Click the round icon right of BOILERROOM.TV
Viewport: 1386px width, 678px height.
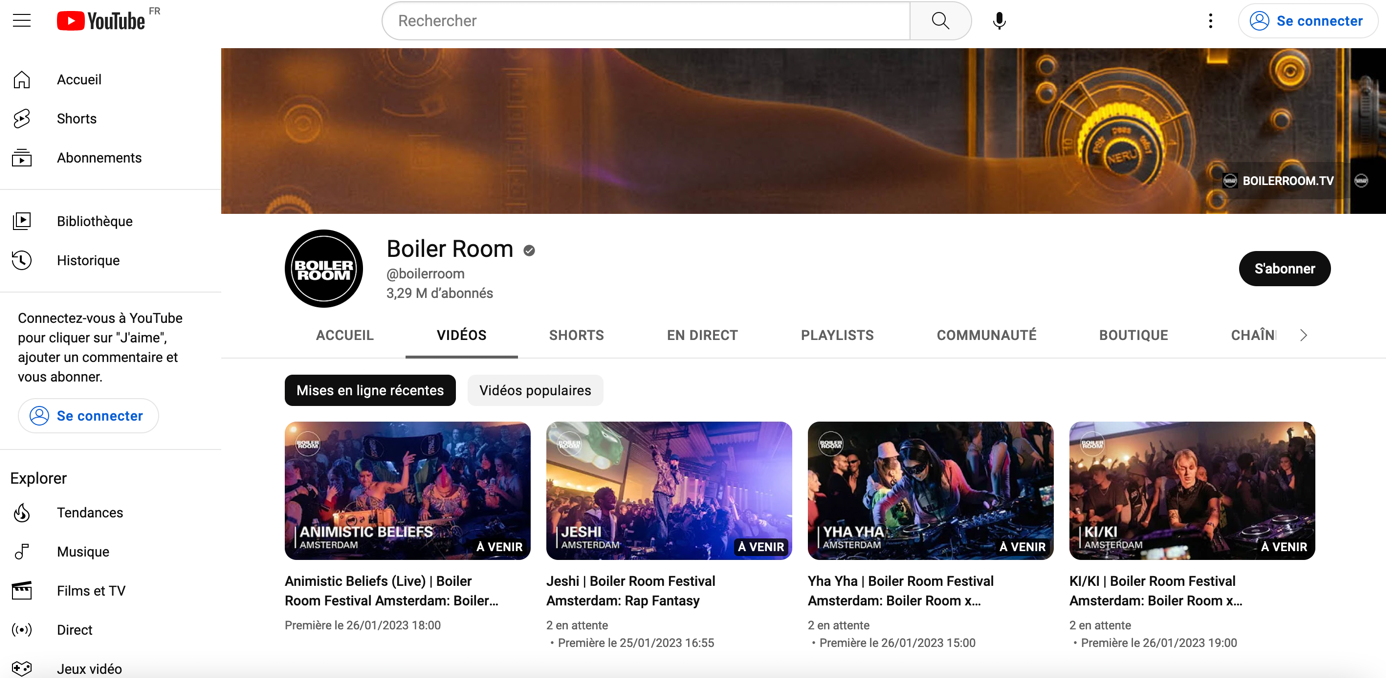(x=1361, y=181)
